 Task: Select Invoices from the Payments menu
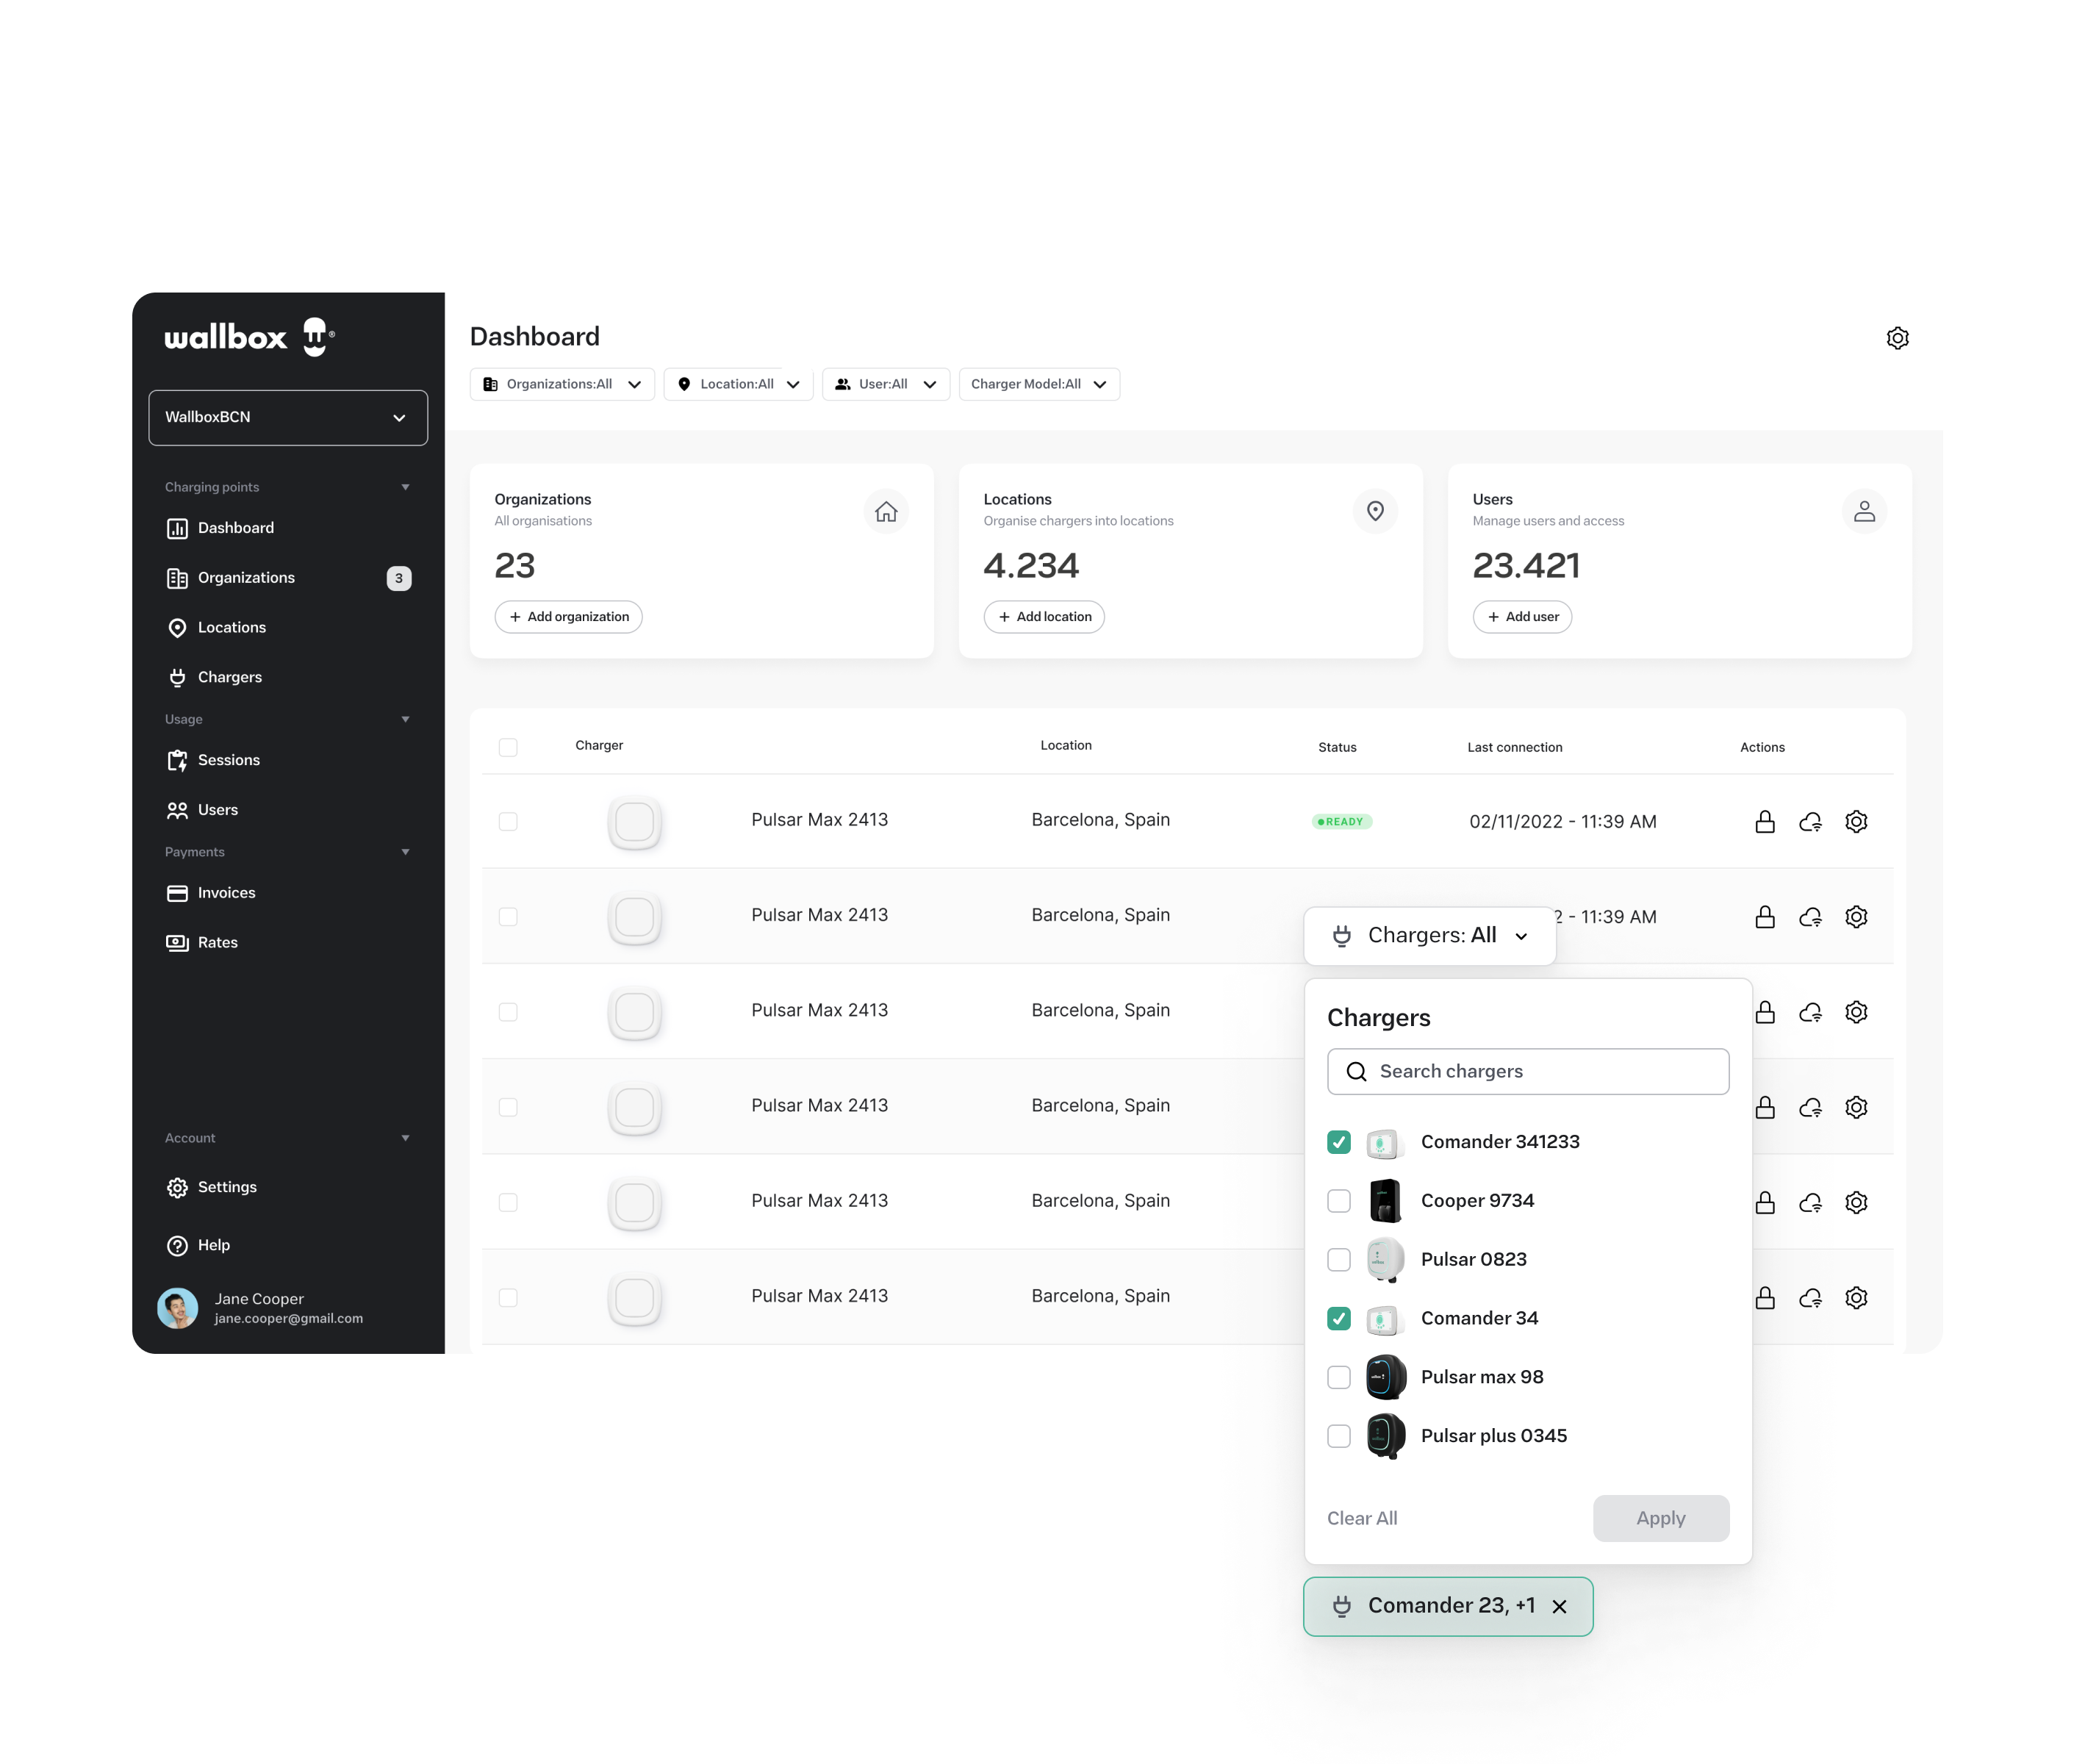tap(228, 892)
